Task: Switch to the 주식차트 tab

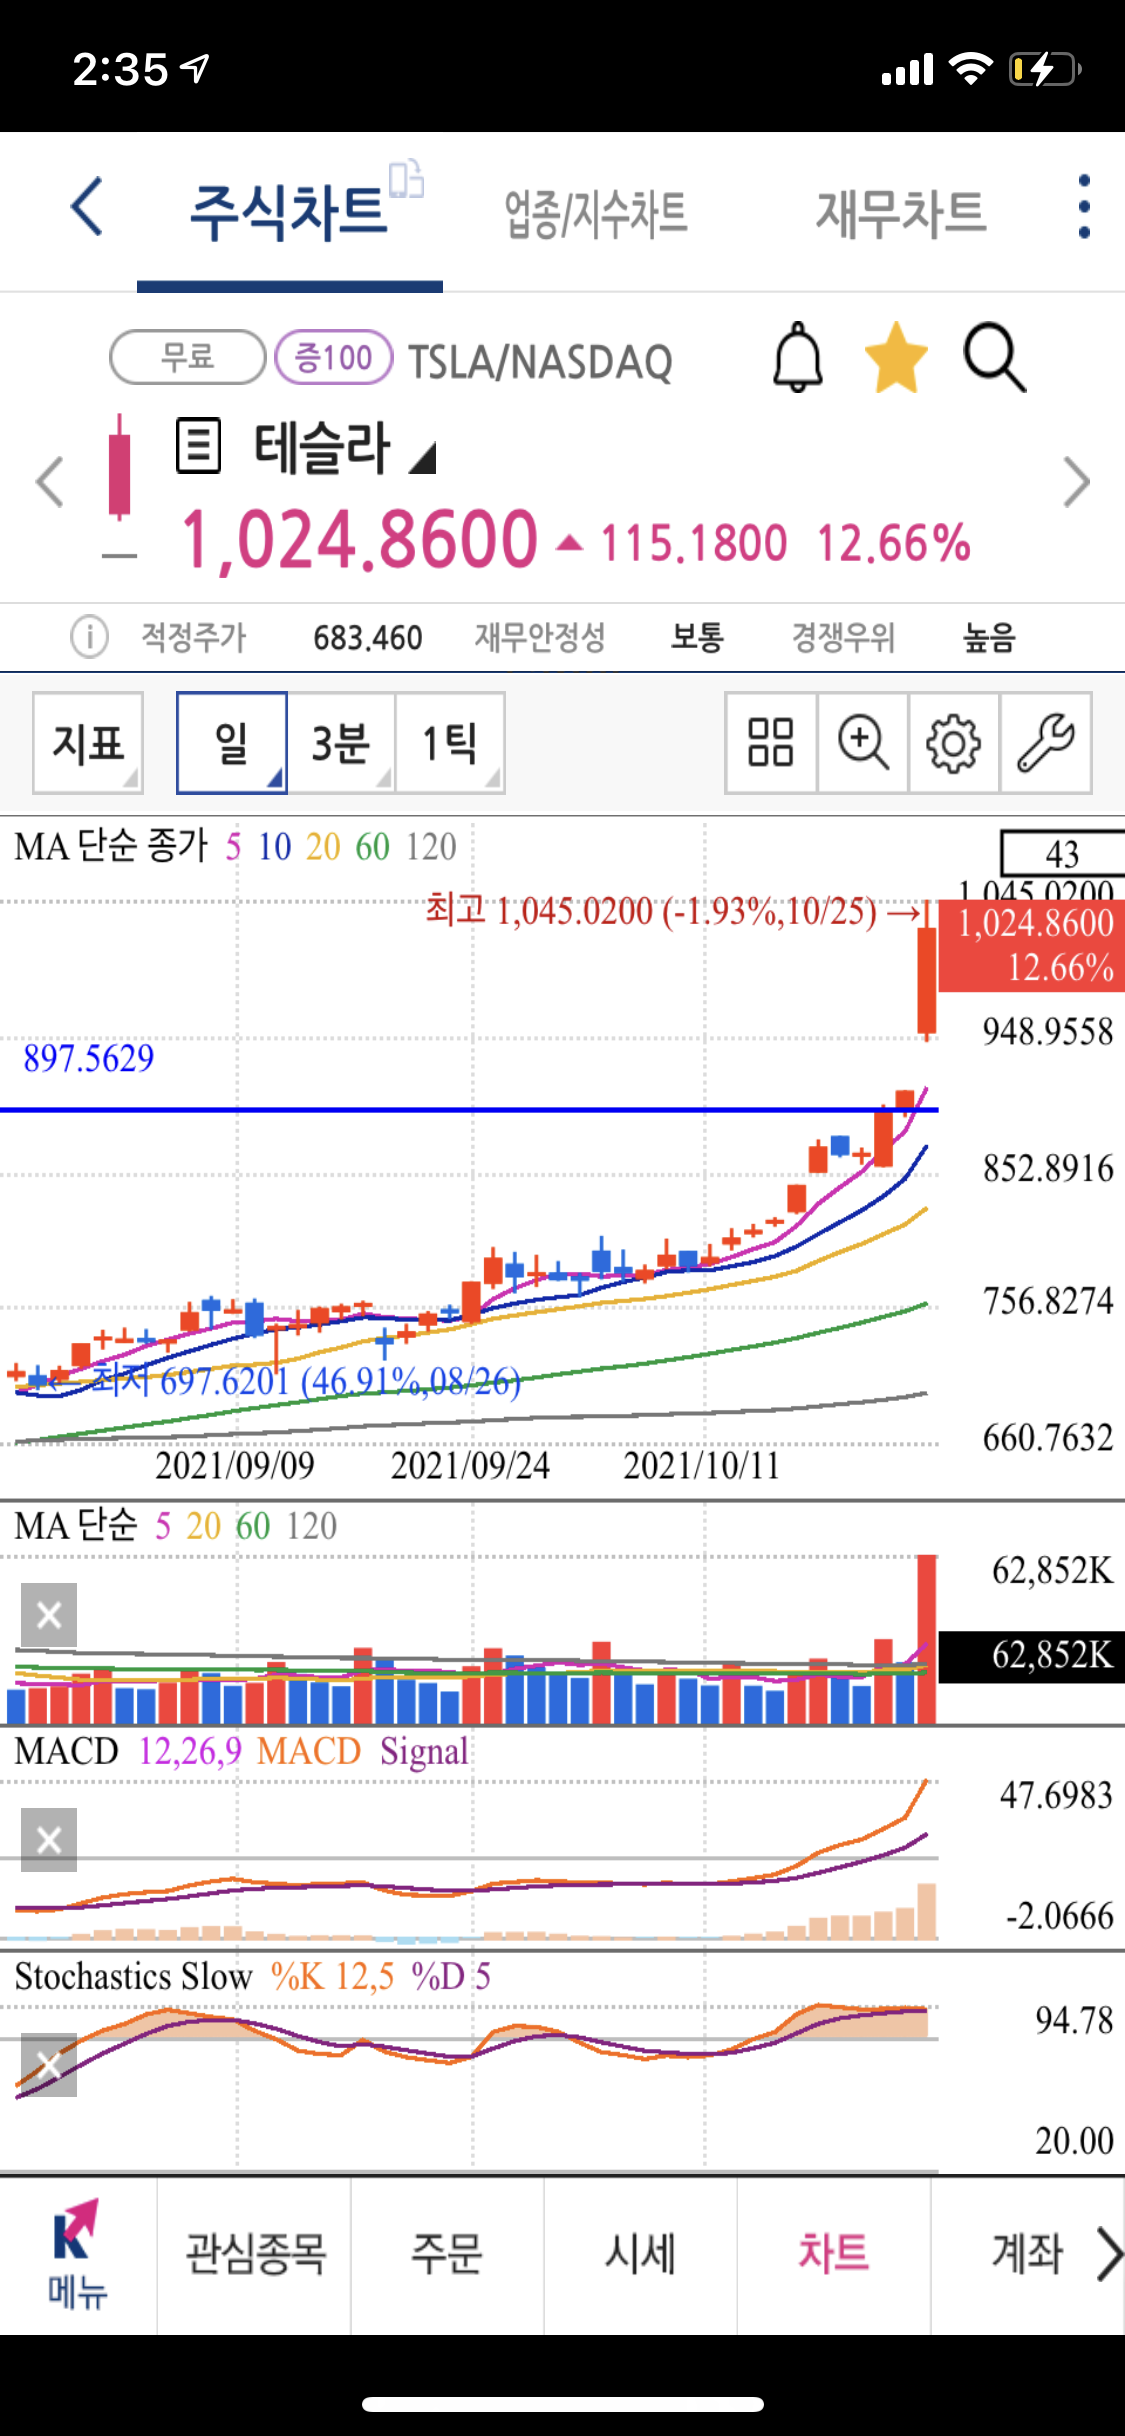Action: [289, 212]
